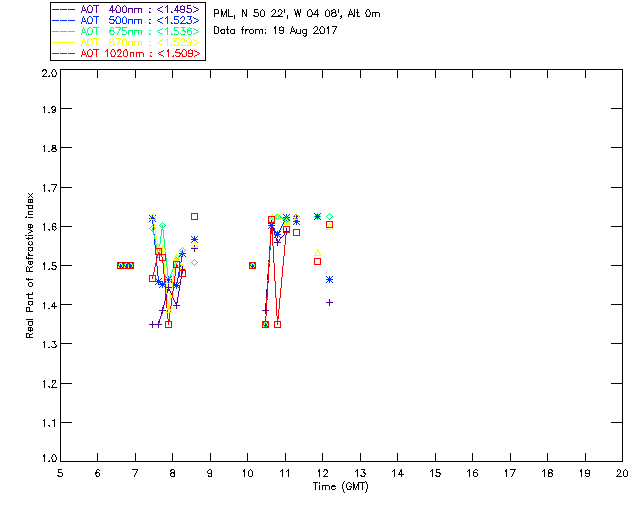Screen dimensions: 640x512
Task: Click the 9 x-axis tick label
Action: [210, 473]
